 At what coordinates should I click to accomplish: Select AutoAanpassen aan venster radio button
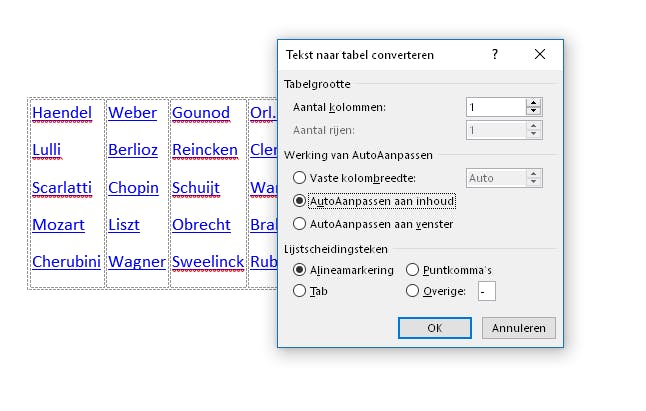click(x=299, y=224)
